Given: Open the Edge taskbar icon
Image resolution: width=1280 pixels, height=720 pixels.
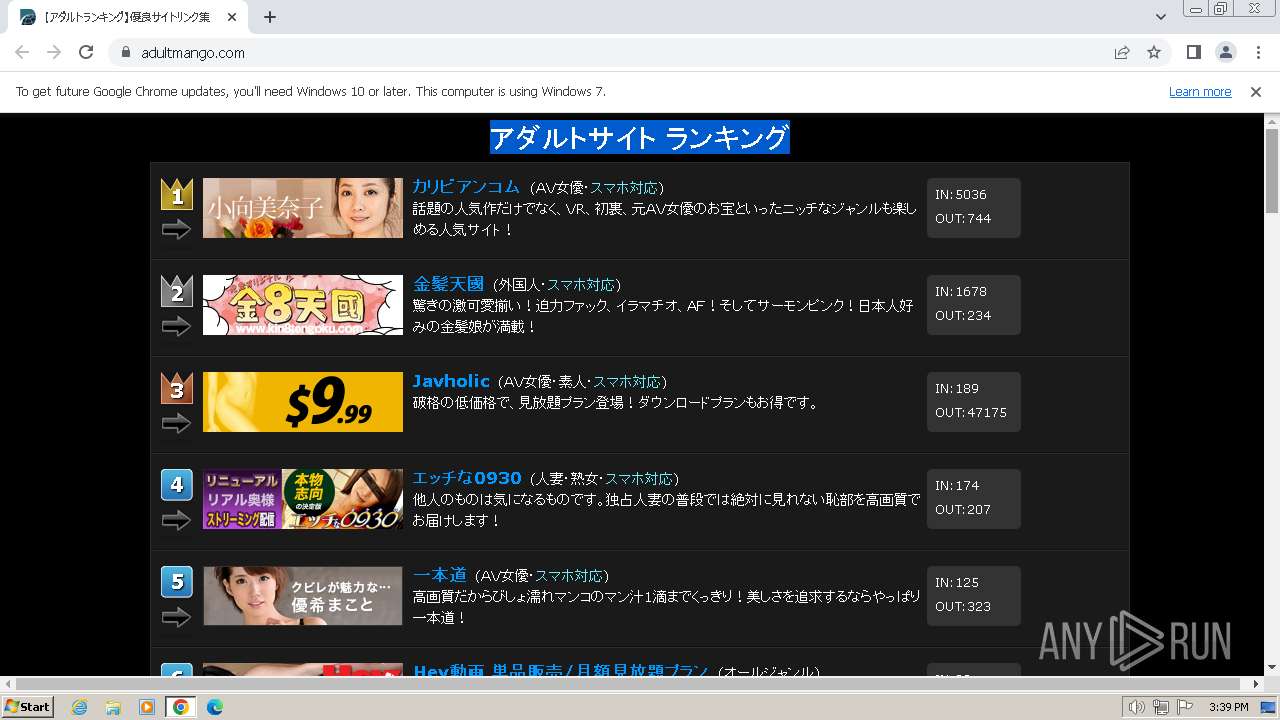Looking at the screenshot, I should (215, 707).
